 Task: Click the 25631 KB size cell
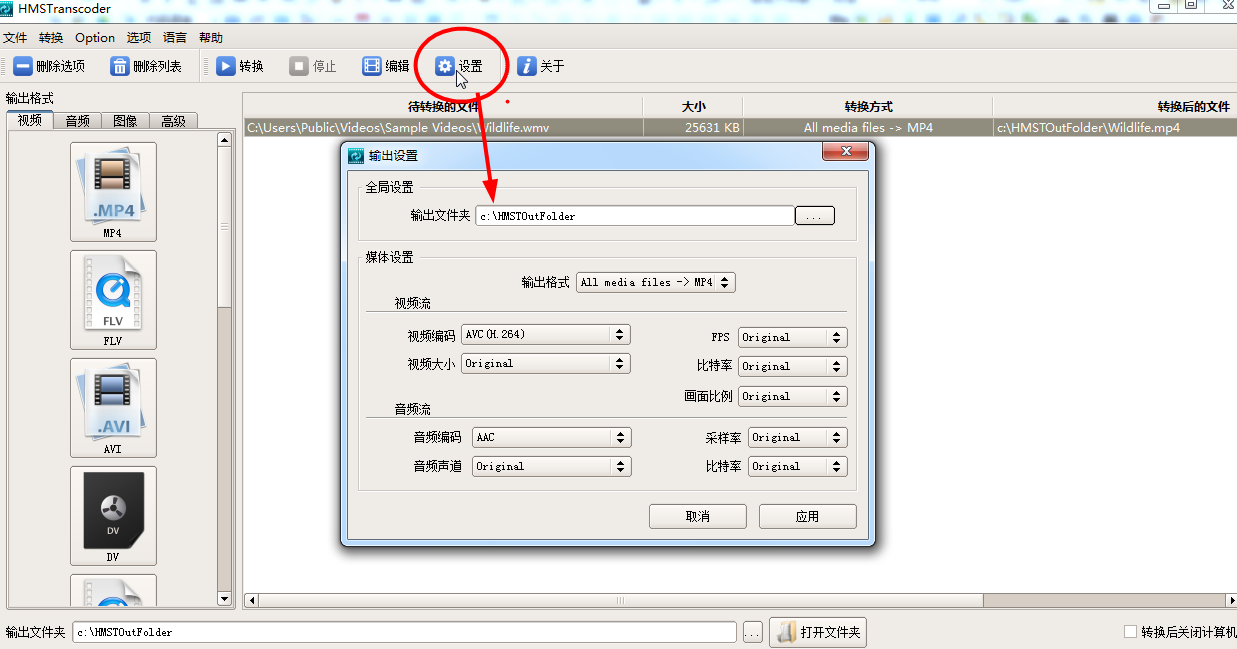click(x=693, y=128)
